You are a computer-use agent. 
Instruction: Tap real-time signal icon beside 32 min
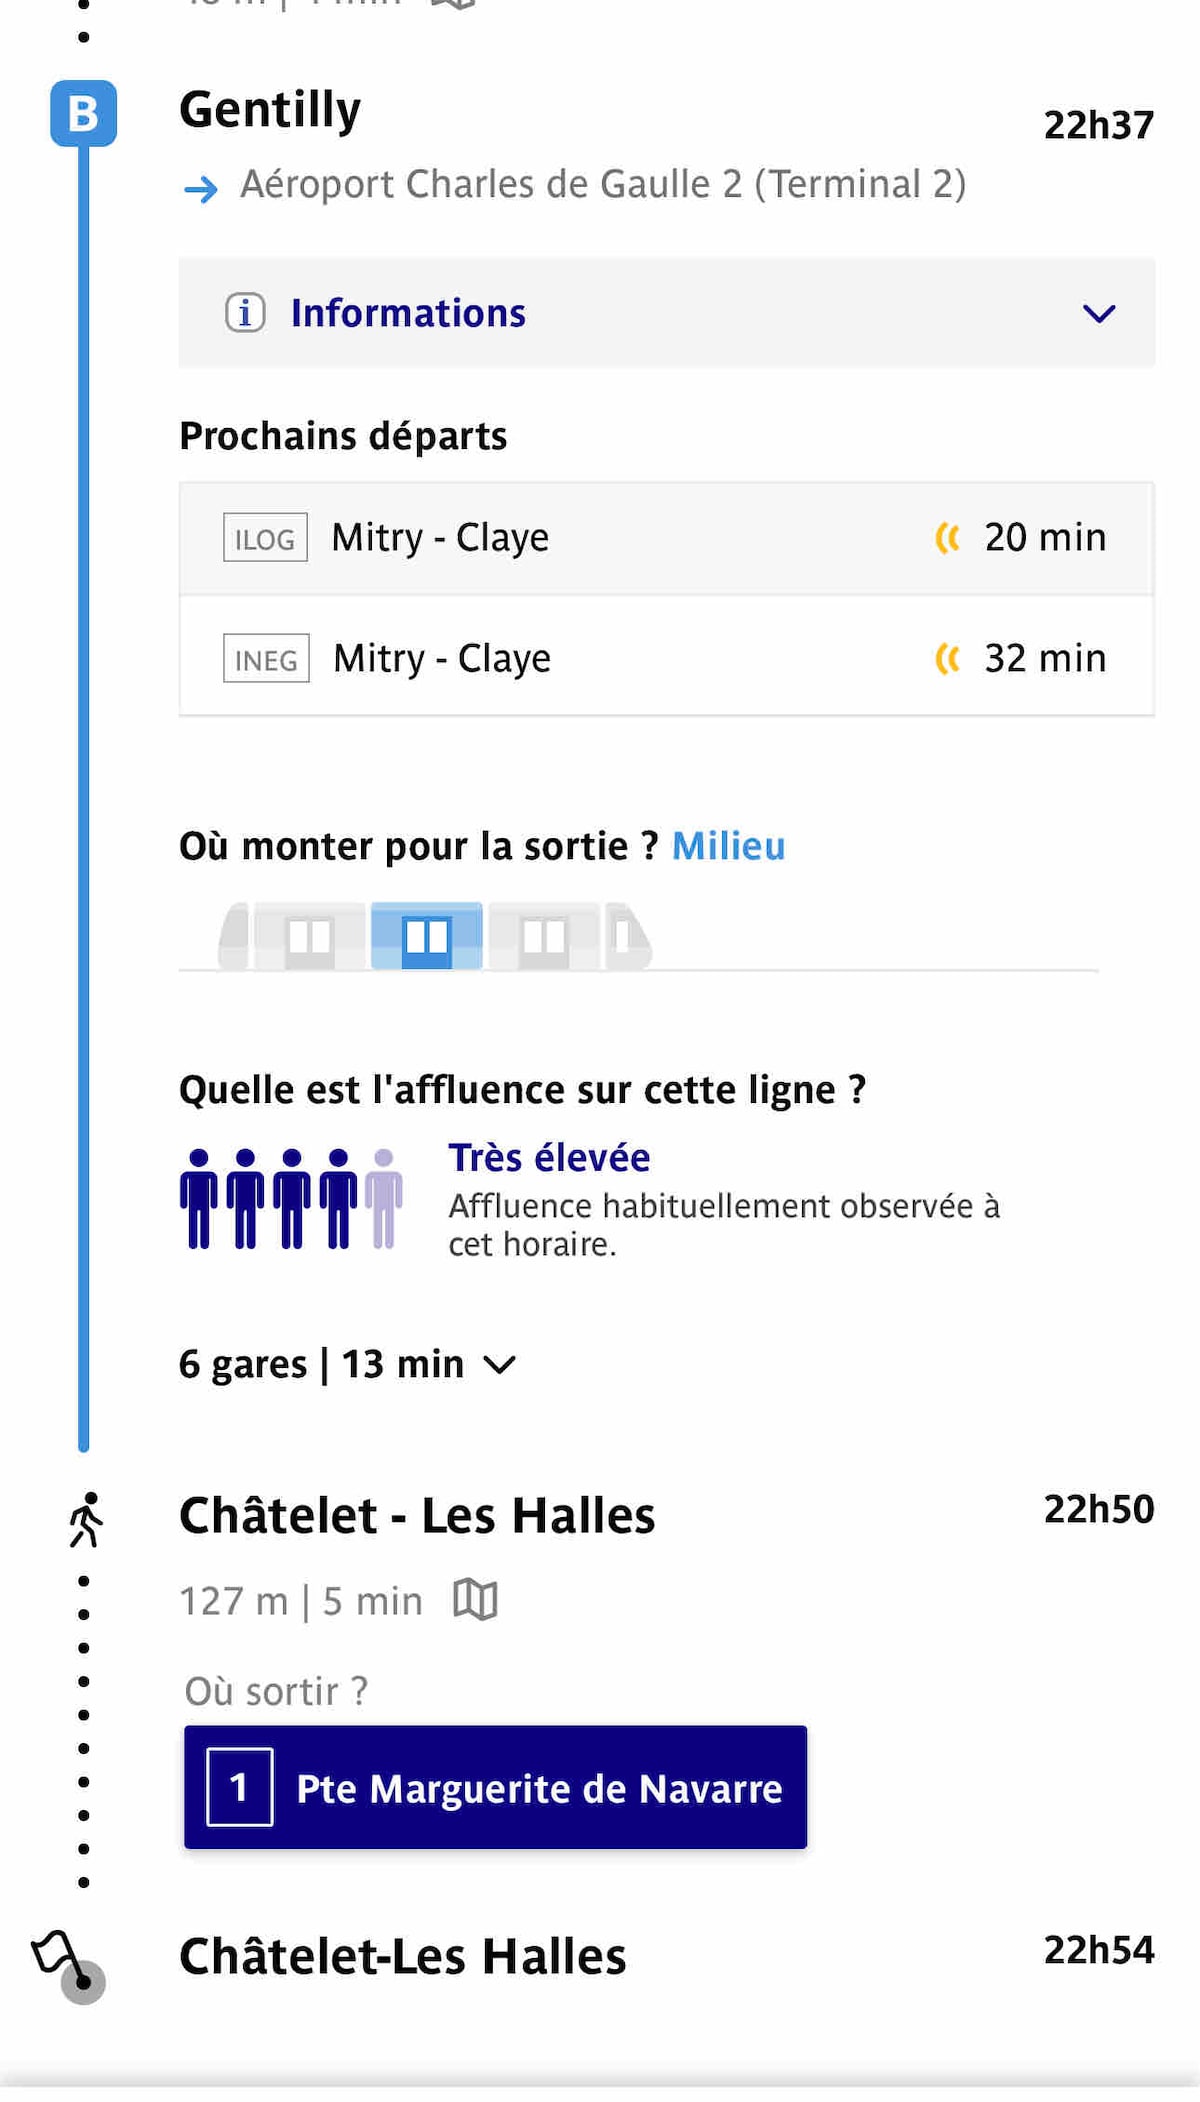pos(947,659)
